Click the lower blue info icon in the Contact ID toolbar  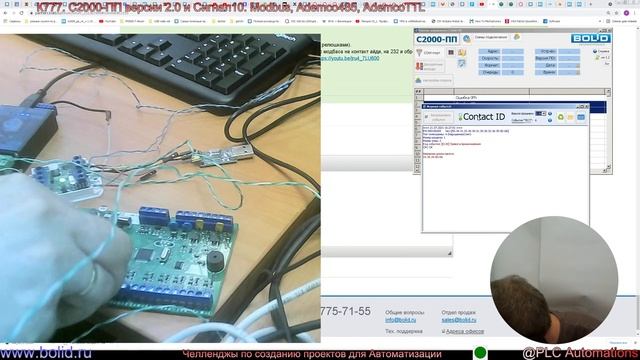(550, 120)
